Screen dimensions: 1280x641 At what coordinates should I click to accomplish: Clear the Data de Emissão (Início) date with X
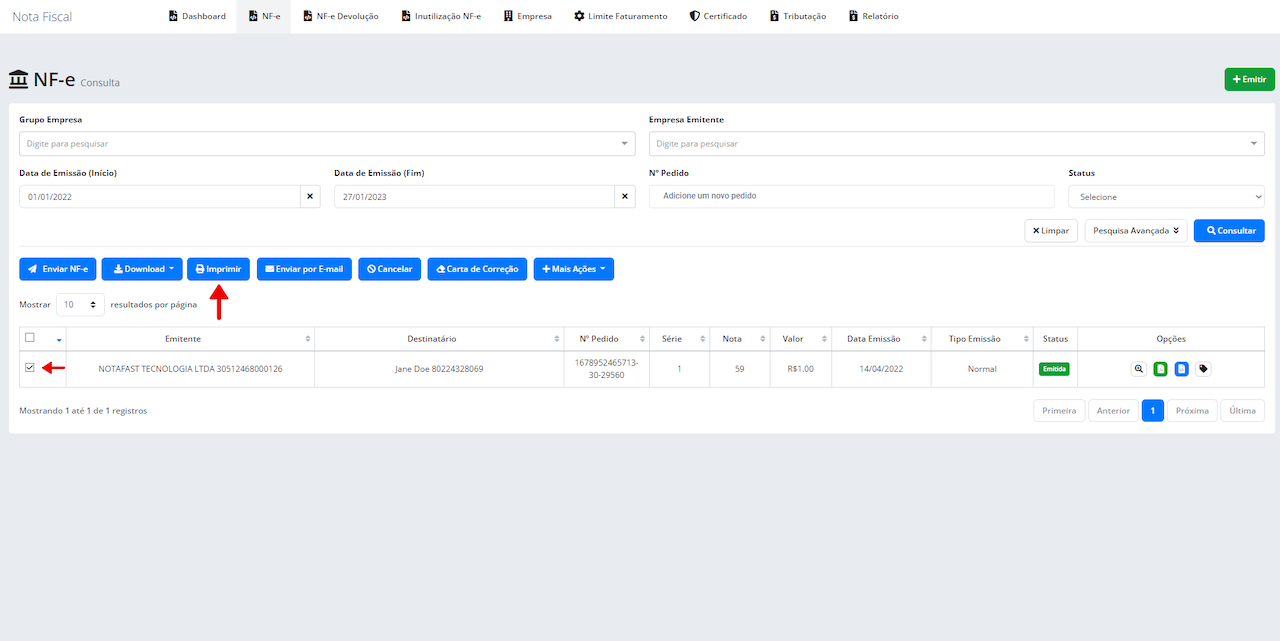click(310, 197)
